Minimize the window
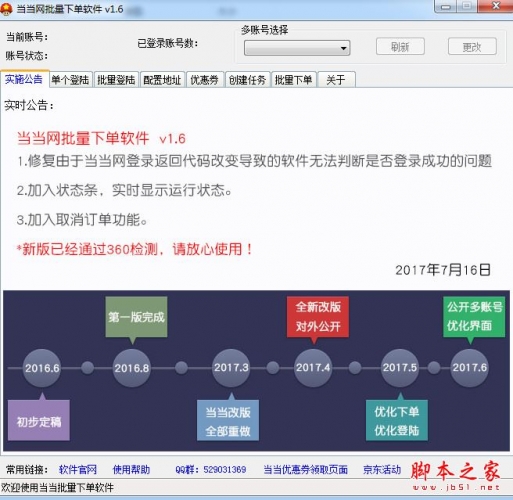Screen dimensions: 513x500 click(x=446, y=6)
